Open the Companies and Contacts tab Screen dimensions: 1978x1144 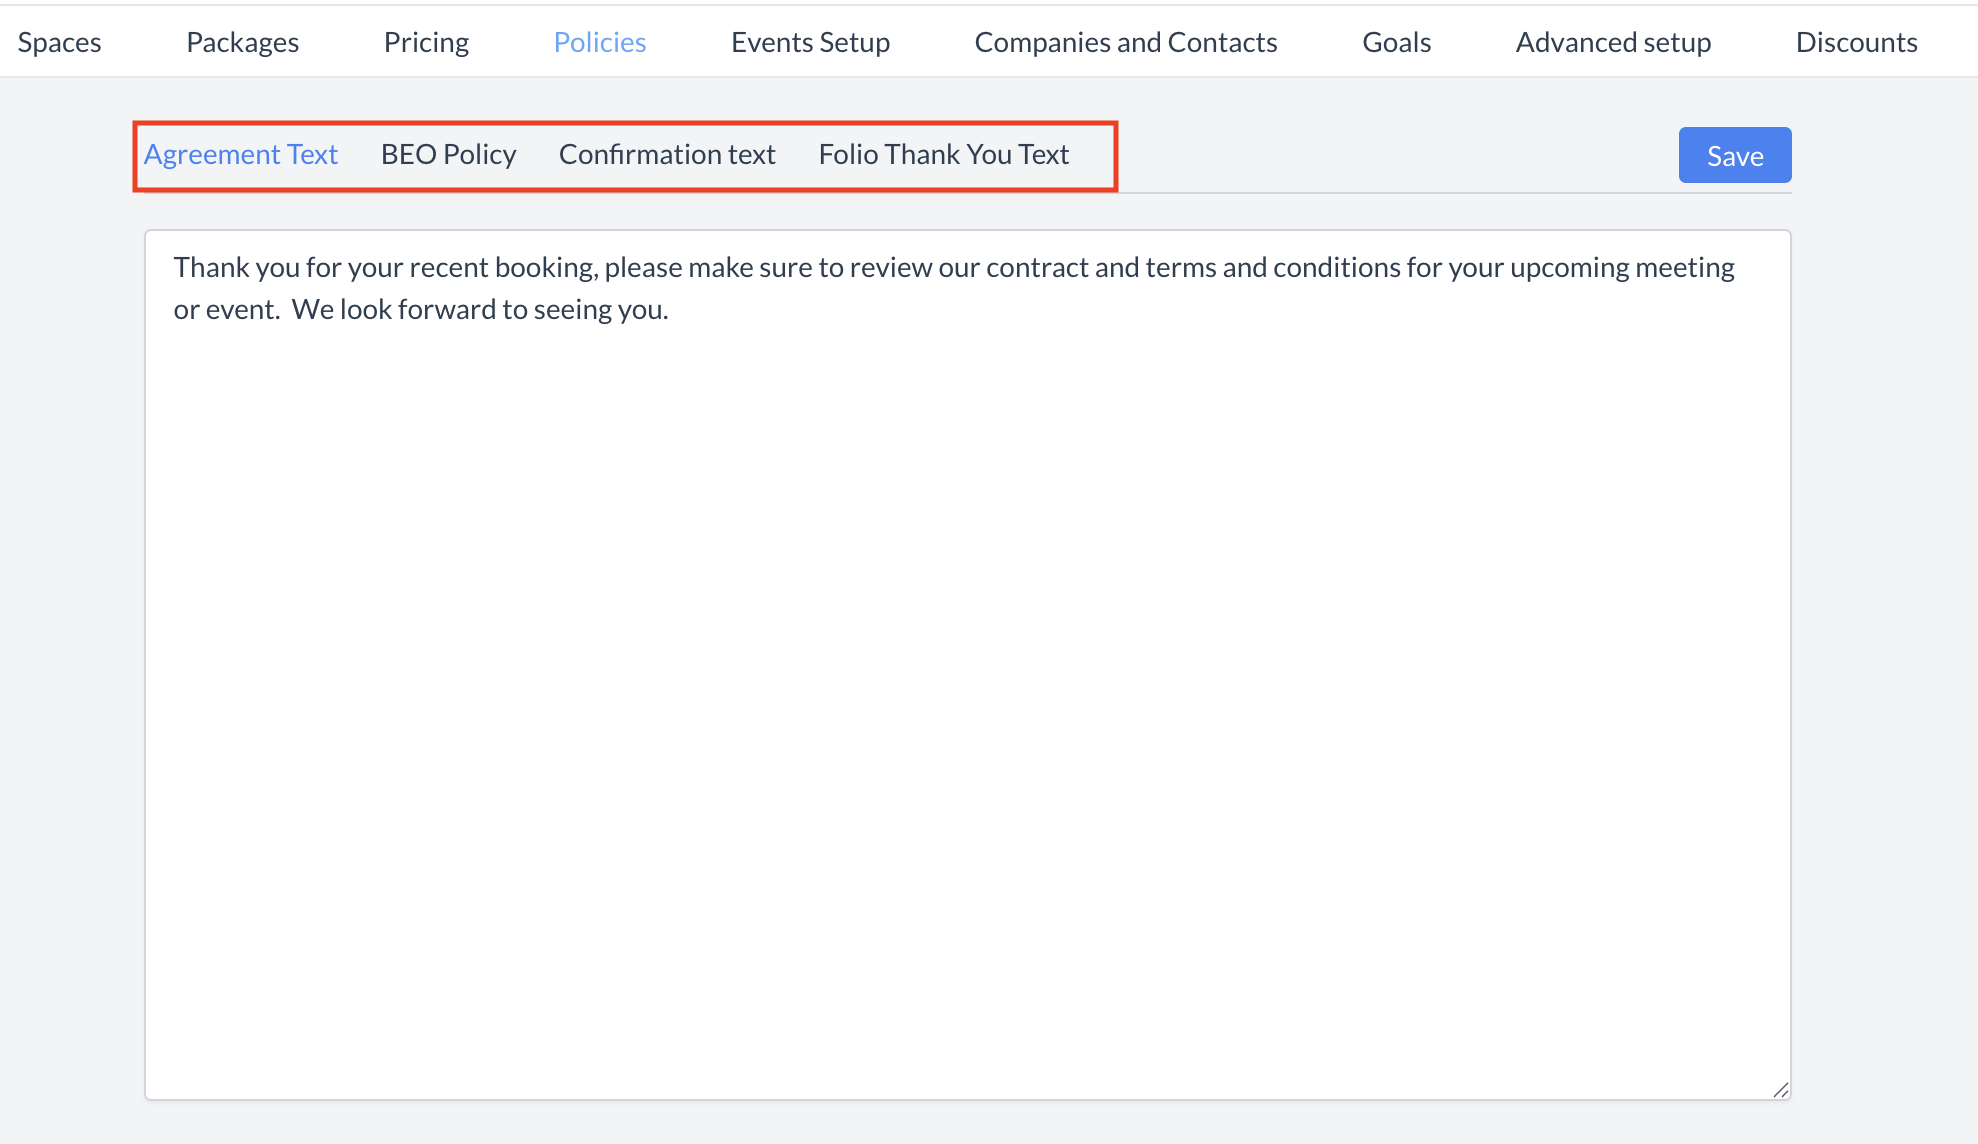pos(1125,42)
